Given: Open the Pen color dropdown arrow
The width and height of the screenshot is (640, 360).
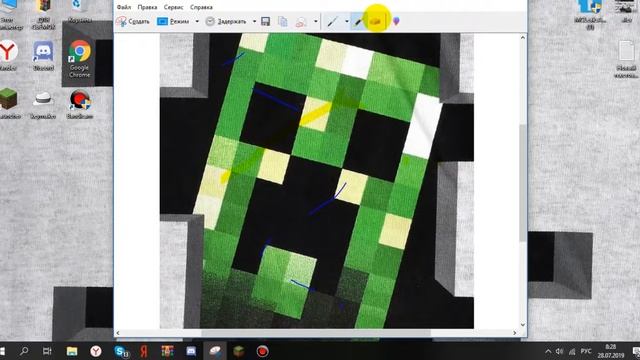Looking at the screenshot, I should [x=347, y=21].
